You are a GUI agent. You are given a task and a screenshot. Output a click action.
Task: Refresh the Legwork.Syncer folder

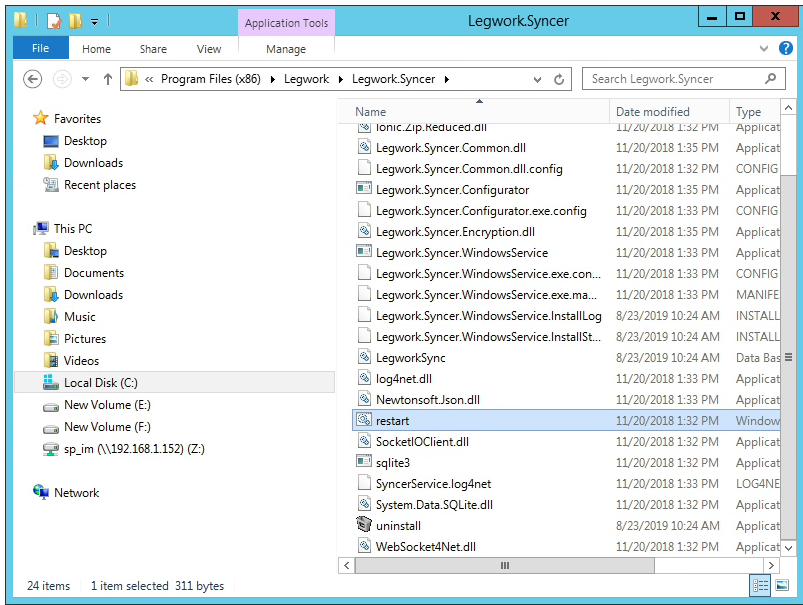click(559, 79)
